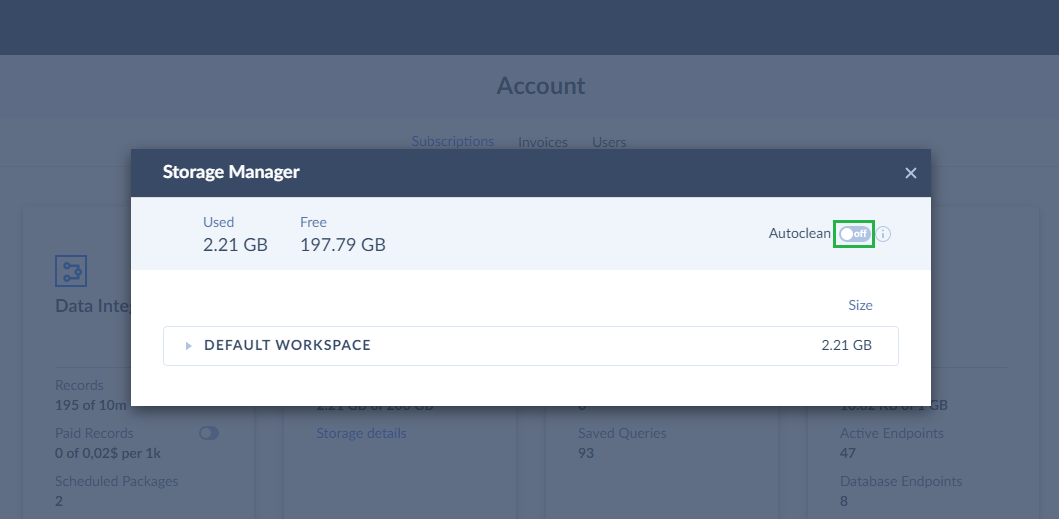1059x519 pixels.
Task: Click the 2.21 GB workspace size value
Action: 846,345
